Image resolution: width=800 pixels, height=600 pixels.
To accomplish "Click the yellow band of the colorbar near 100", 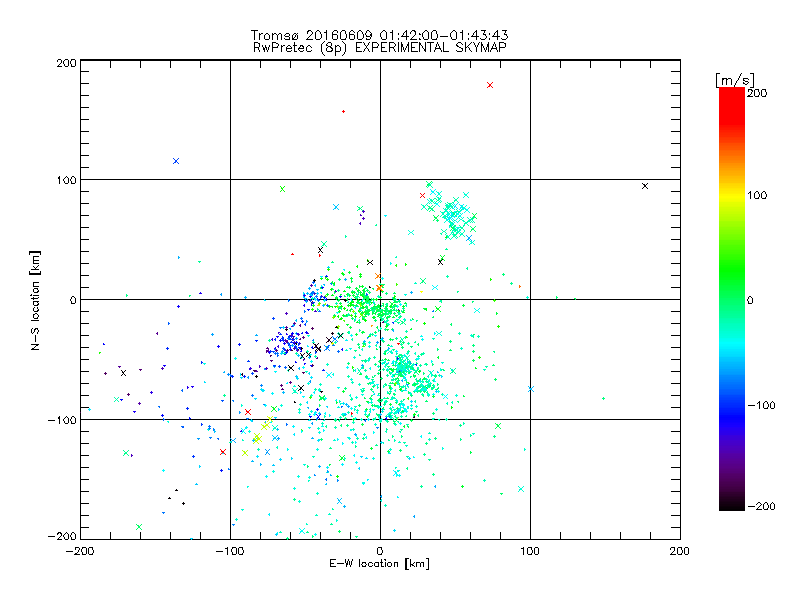I will [732, 195].
